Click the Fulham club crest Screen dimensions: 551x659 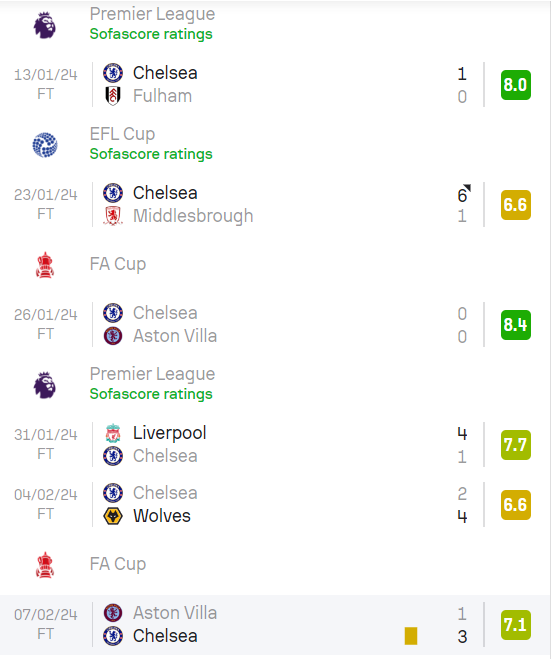[x=113, y=96]
